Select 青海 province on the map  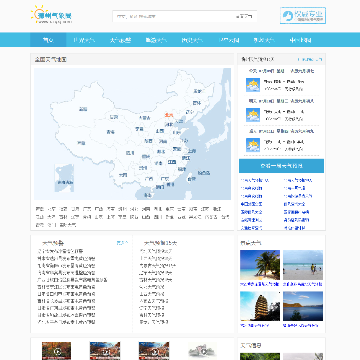(x=111, y=132)
